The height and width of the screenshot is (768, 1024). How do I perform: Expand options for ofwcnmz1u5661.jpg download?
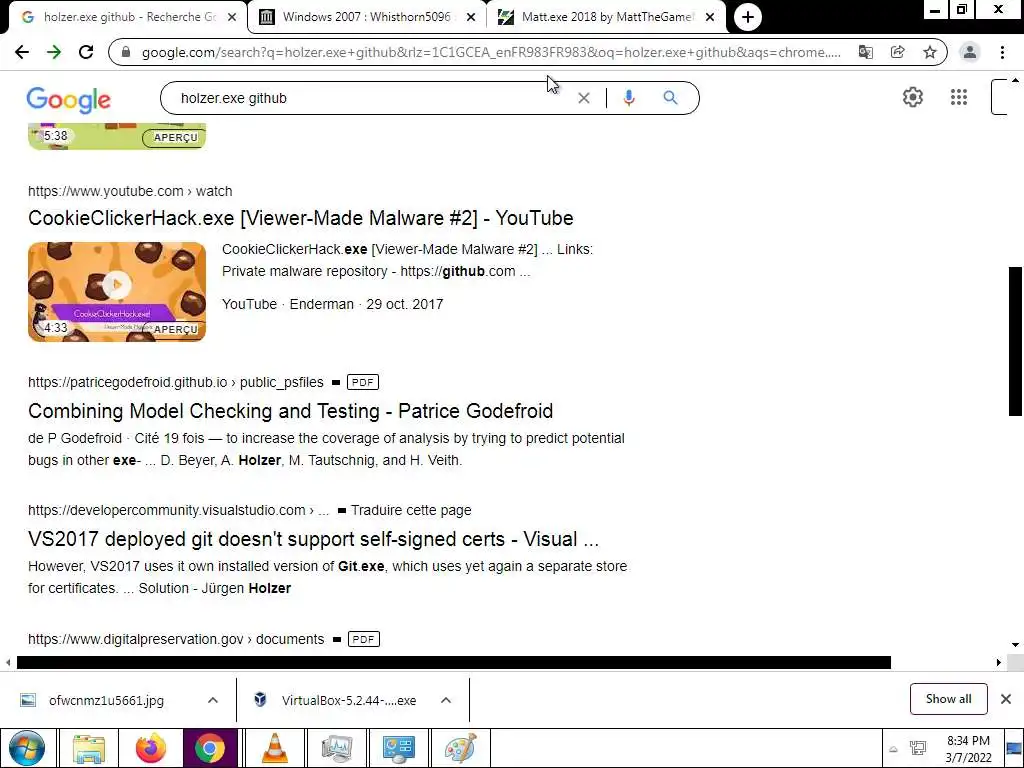click(213, 700)
